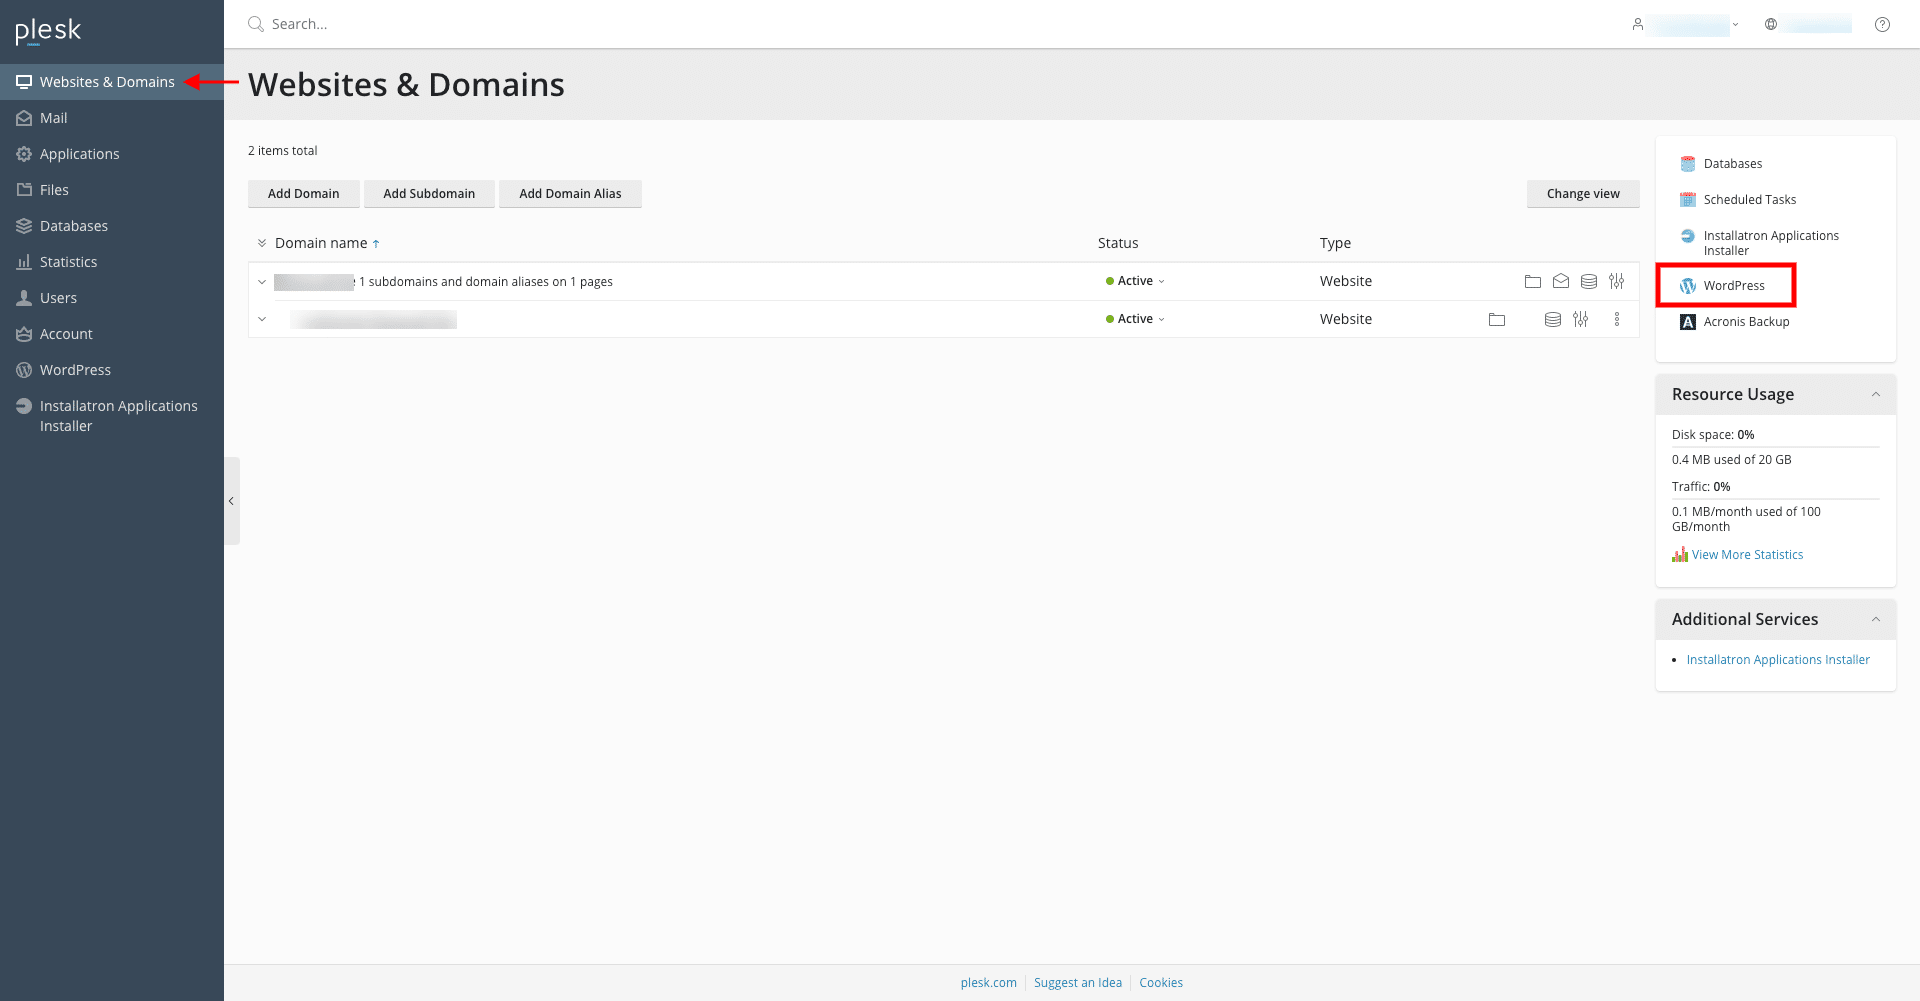This screenshot has width=1920, height=1001.
Task: Collapse the Additional Services panel
Action: coord(1876,620)
